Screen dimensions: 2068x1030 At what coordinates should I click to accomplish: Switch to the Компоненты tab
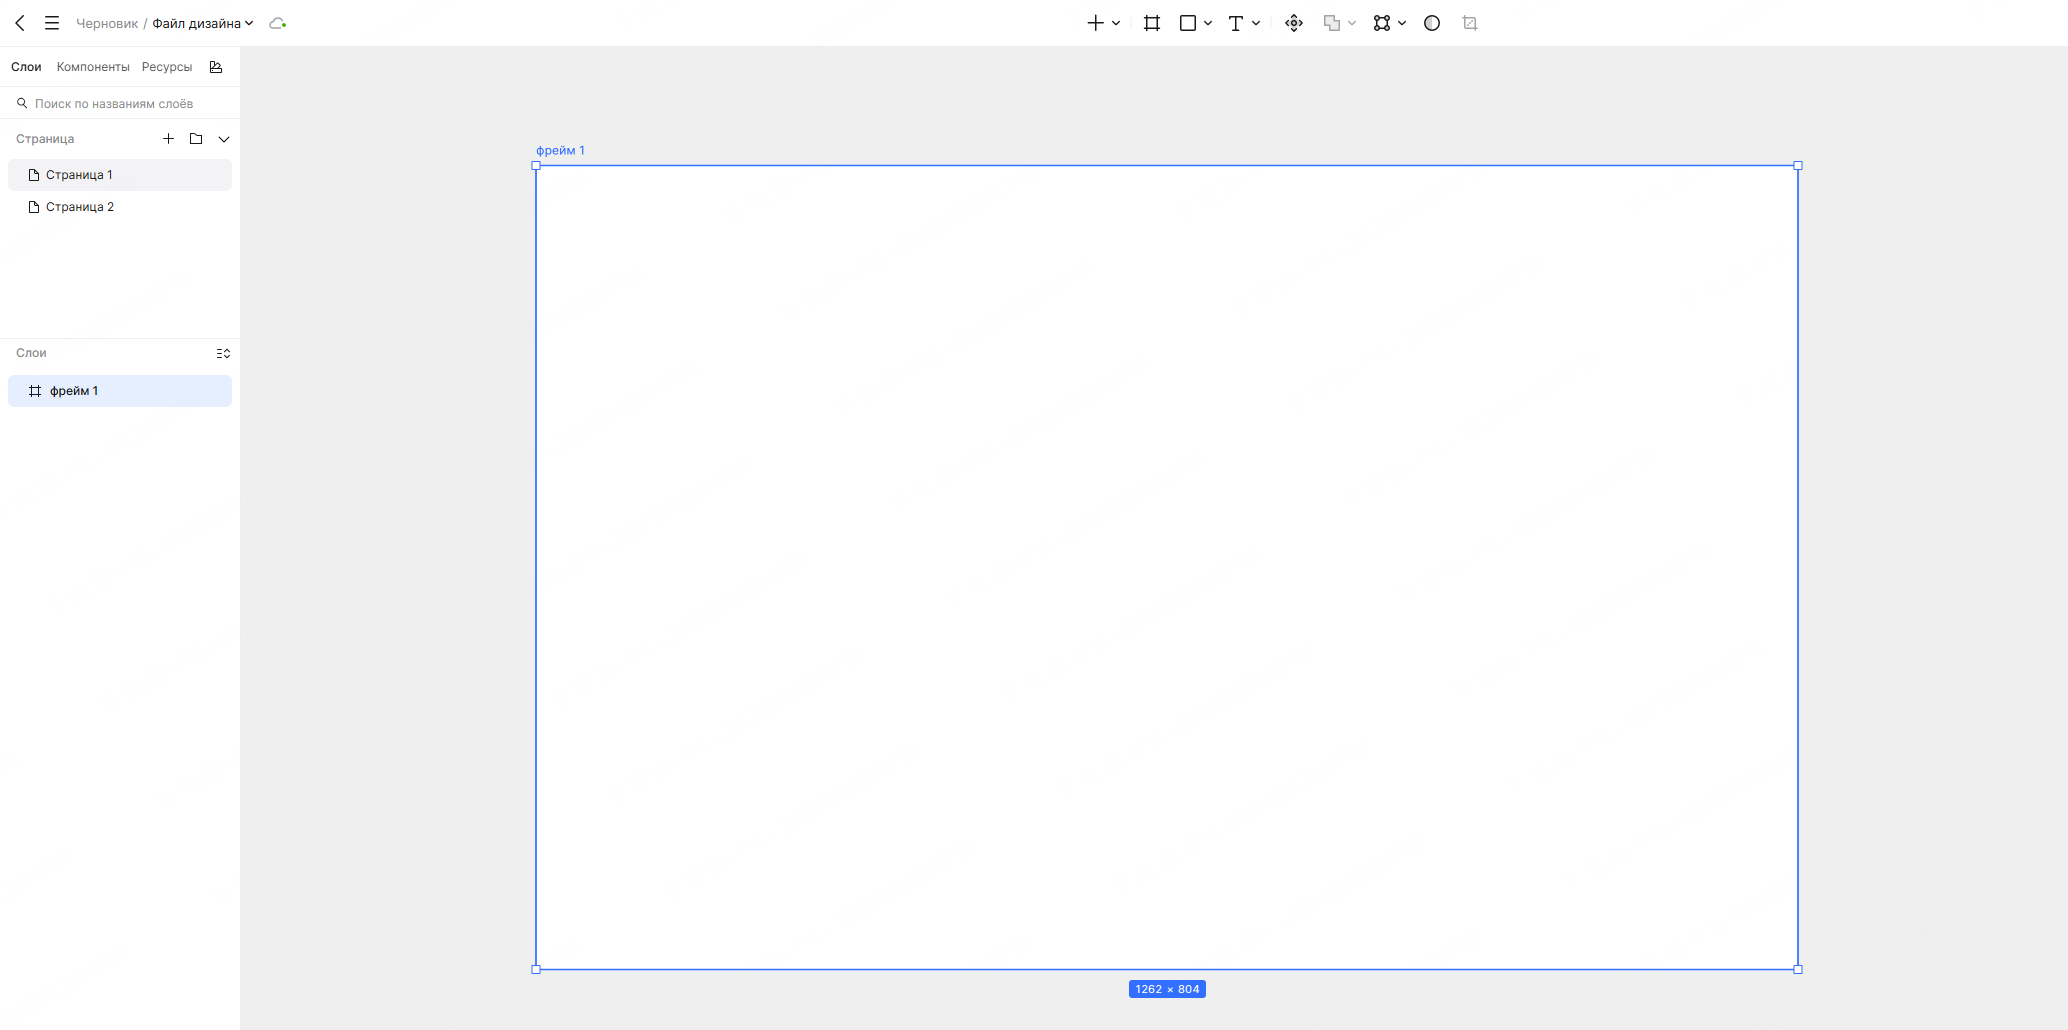pos(93,67)
